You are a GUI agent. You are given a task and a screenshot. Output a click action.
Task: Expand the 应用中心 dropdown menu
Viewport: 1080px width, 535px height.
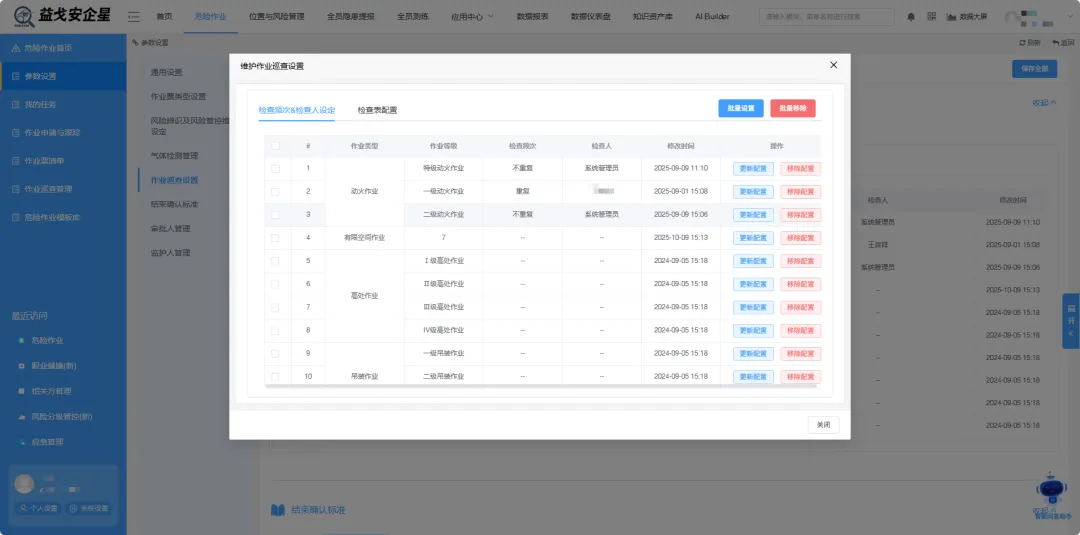tap(470, 17)
